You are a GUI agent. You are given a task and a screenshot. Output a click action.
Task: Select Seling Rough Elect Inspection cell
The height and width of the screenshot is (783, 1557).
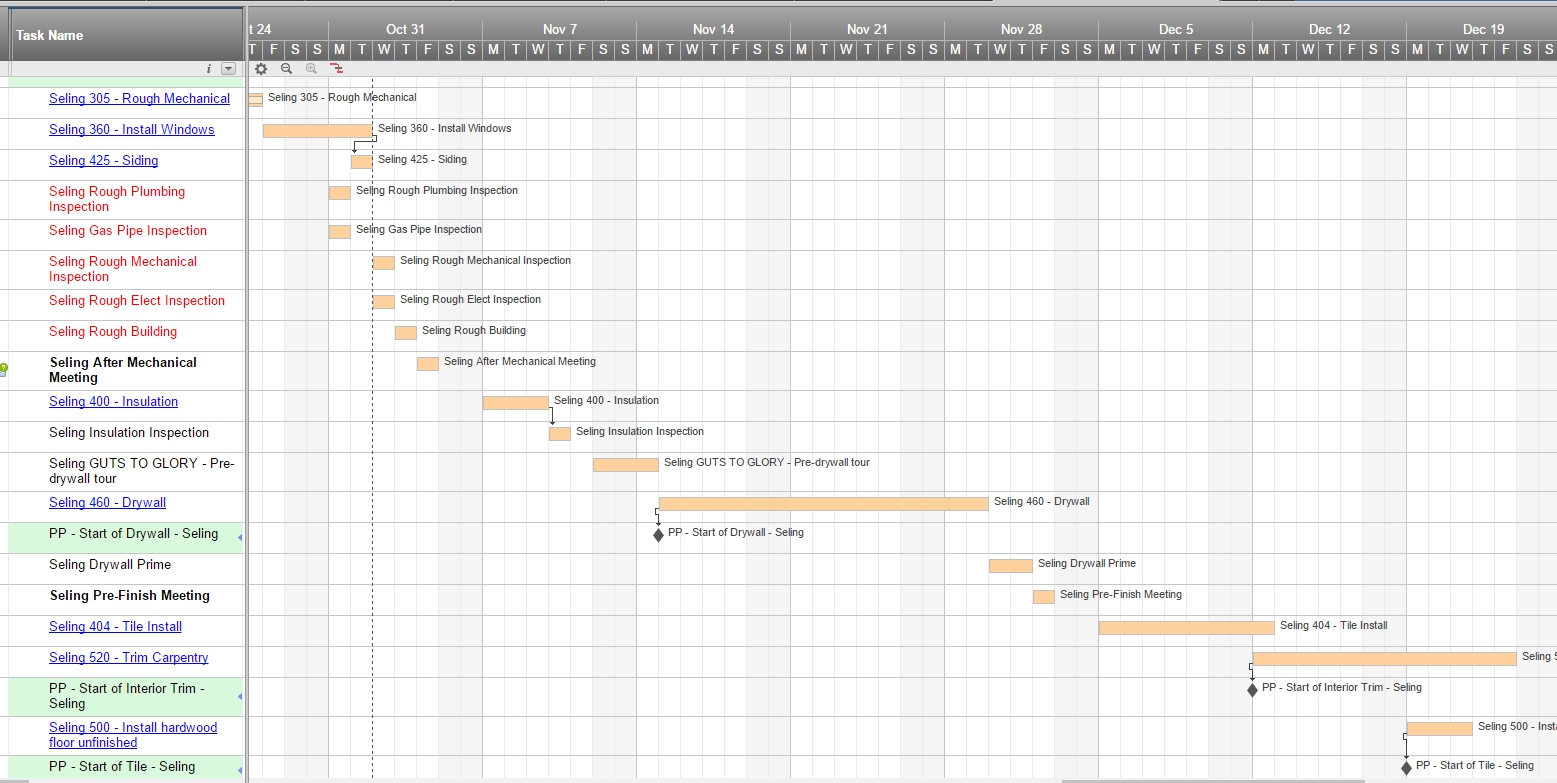click(x=126, y=305)
